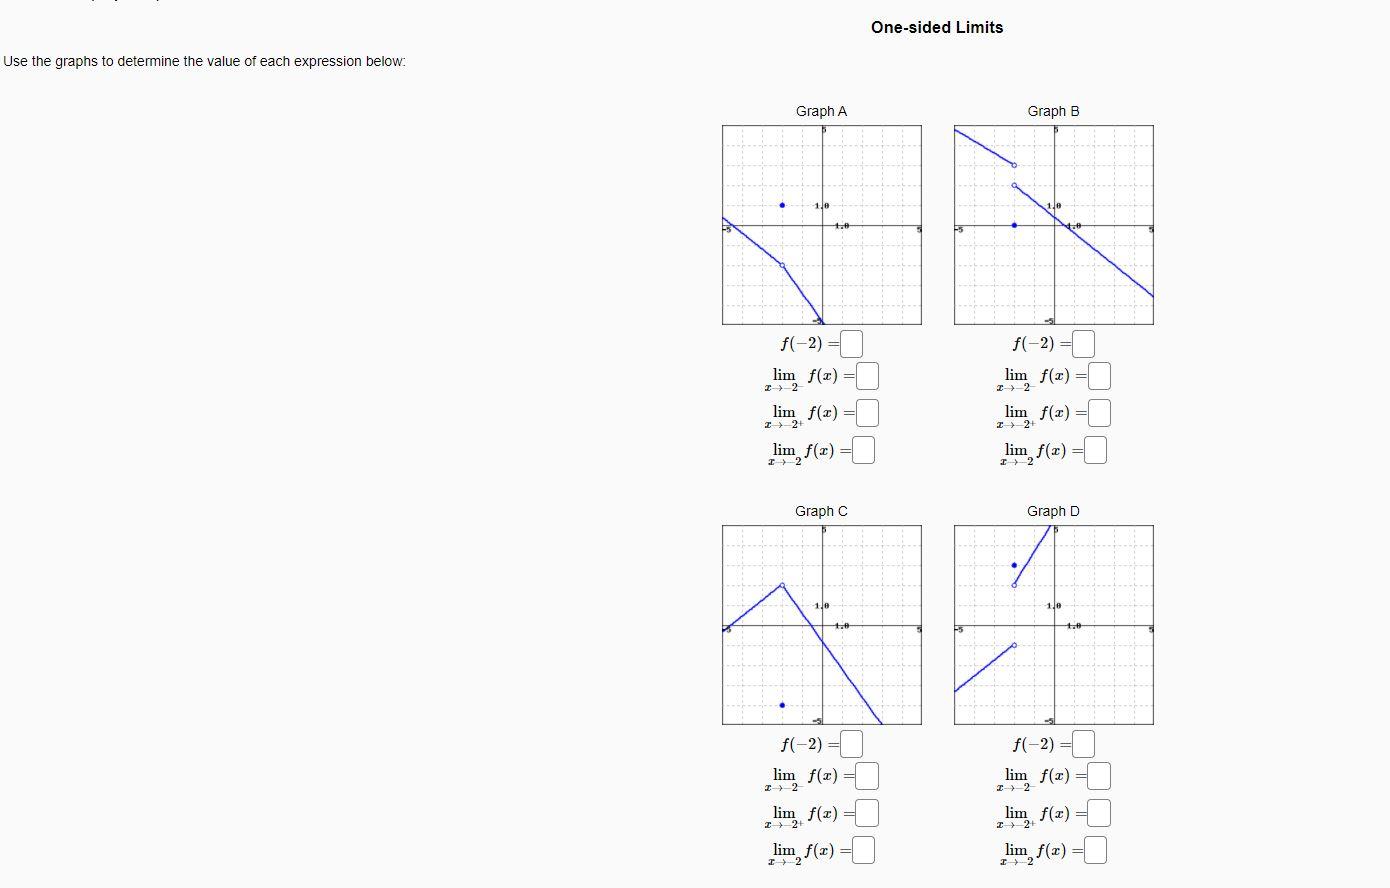Click the Graph A plot image
Viewport: 1390px width, 888px height.
pyautogui.click(x=821, y=224)
